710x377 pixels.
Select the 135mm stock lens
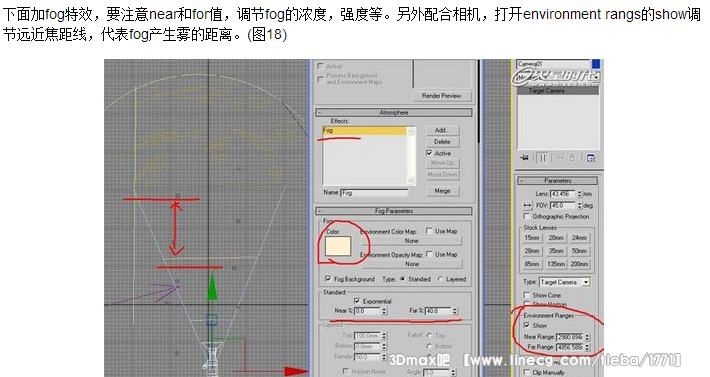coord(556,264)
